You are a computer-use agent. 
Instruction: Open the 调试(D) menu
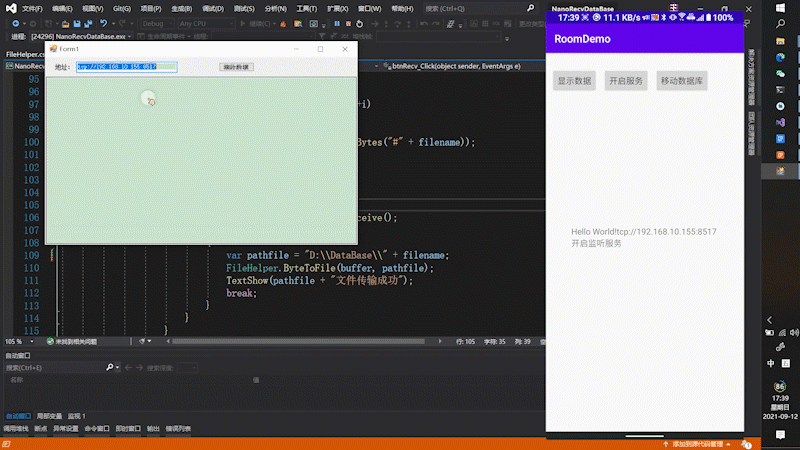213,8
